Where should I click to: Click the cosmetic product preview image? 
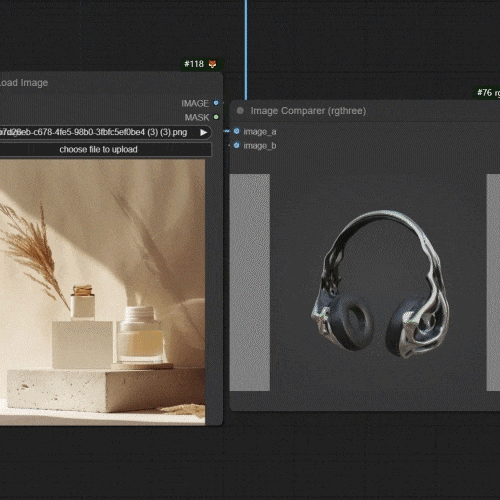[x=102, y=292]
